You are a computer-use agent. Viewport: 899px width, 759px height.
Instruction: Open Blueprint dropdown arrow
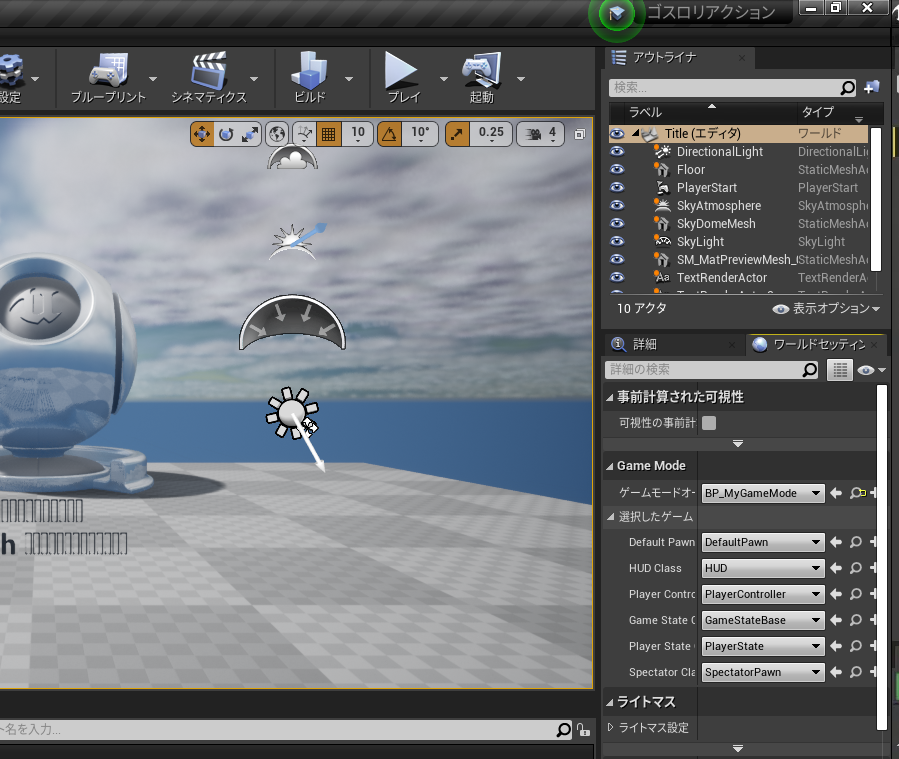coord(153,79)
